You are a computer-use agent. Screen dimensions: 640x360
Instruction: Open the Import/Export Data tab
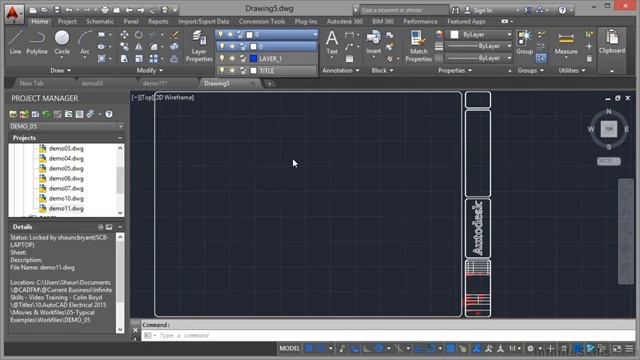point(203,21)
